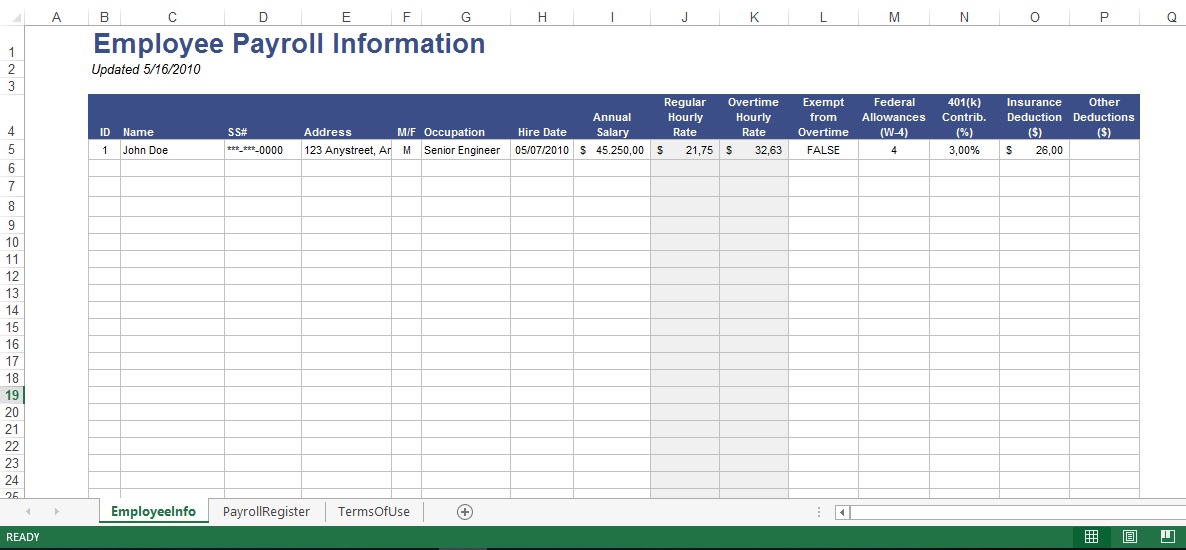Image resolution: width=1186 pixels, height=550 pixels.
Task: Select column C header
Action: pyautogui.click(x=172, y=17)
